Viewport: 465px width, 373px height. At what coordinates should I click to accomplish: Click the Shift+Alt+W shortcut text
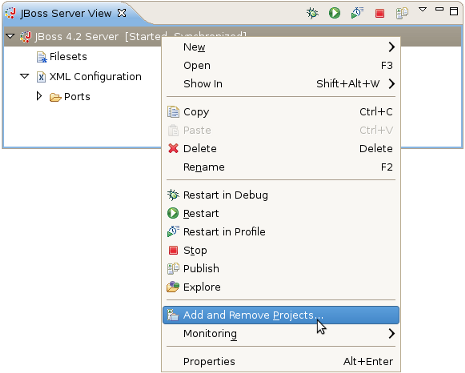click(x=348, y=83)
